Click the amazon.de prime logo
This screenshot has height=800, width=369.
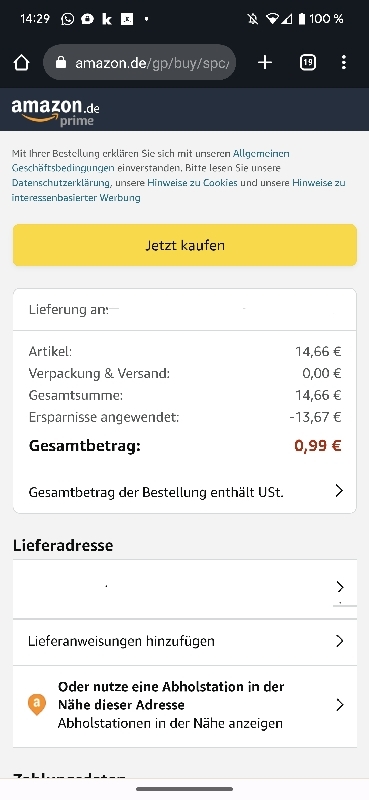point(55,112)
